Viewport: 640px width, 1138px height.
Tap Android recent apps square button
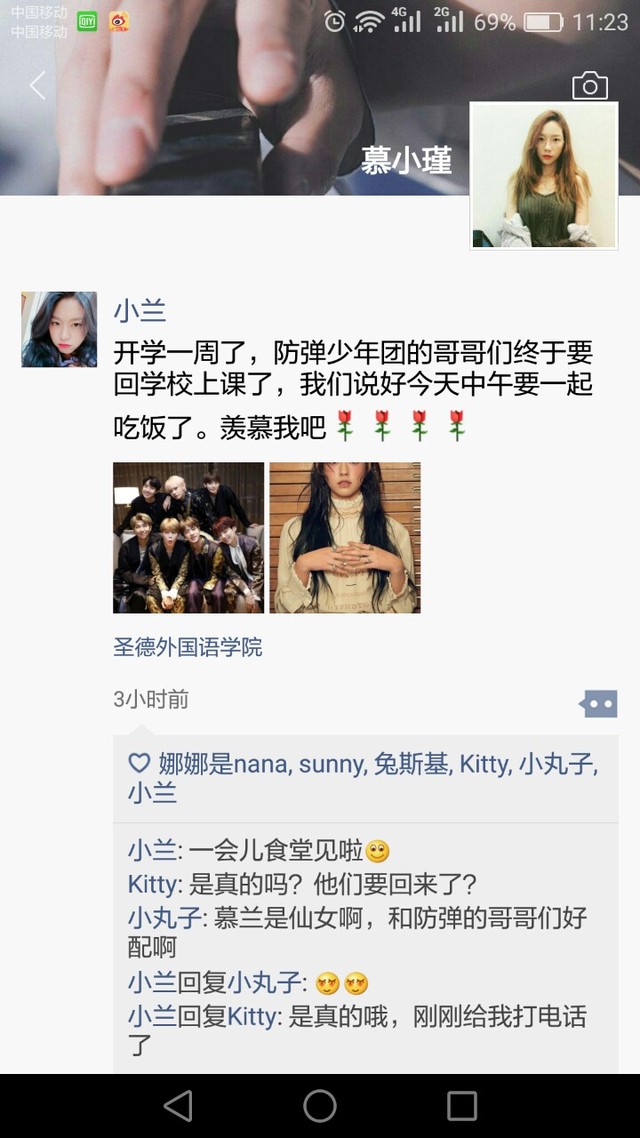(461, 1106)
